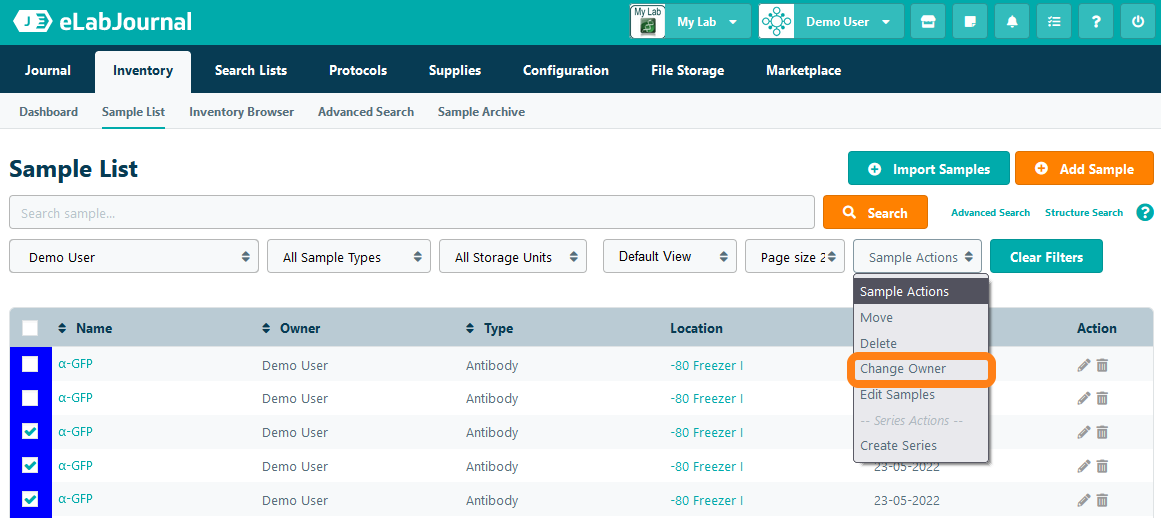This screenshot has height=518, width=1161.
Task: Click the power logout icon
Action: click(x=1138, y=21)
